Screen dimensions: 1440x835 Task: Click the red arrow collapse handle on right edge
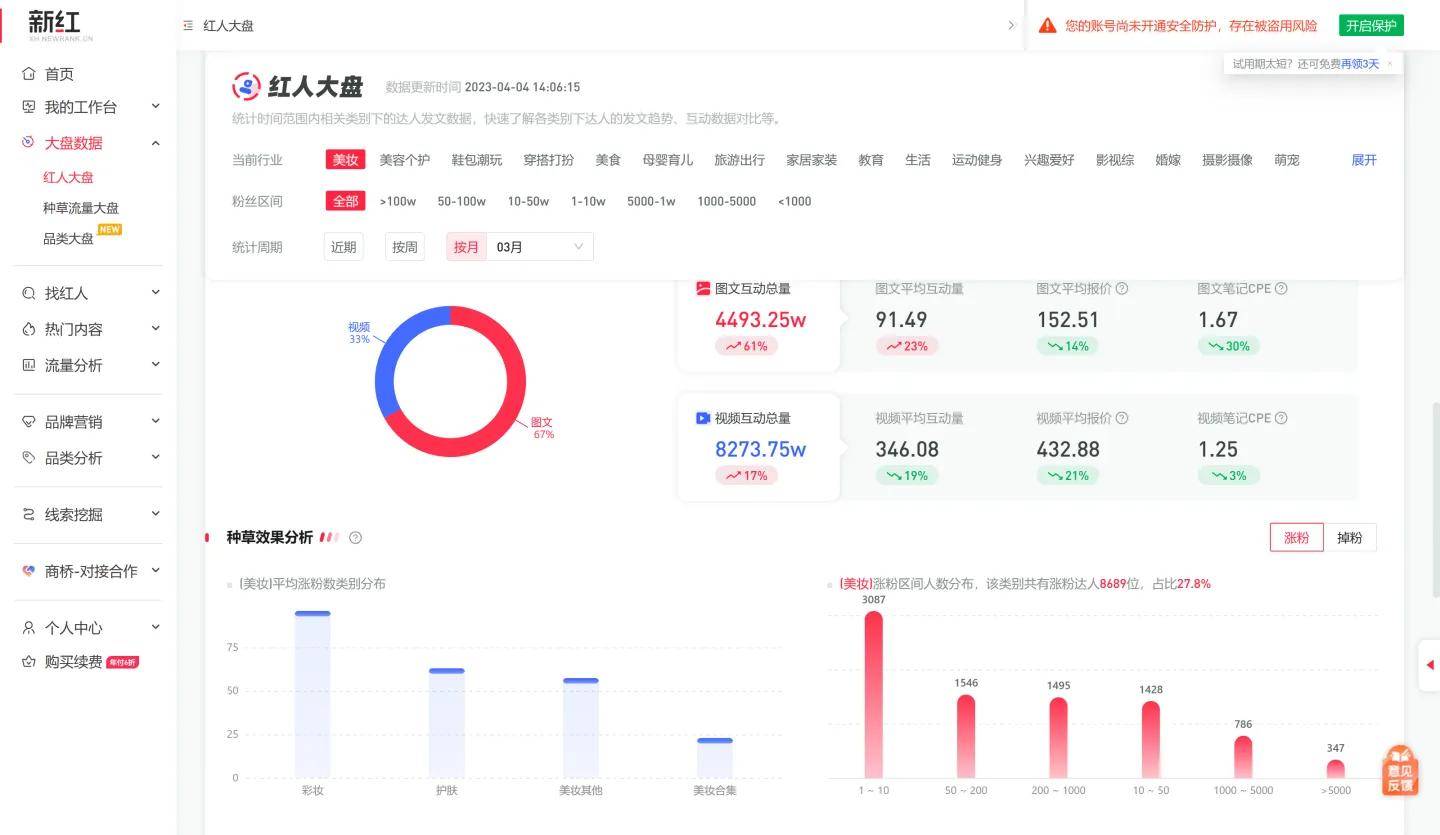(1430, 663)
